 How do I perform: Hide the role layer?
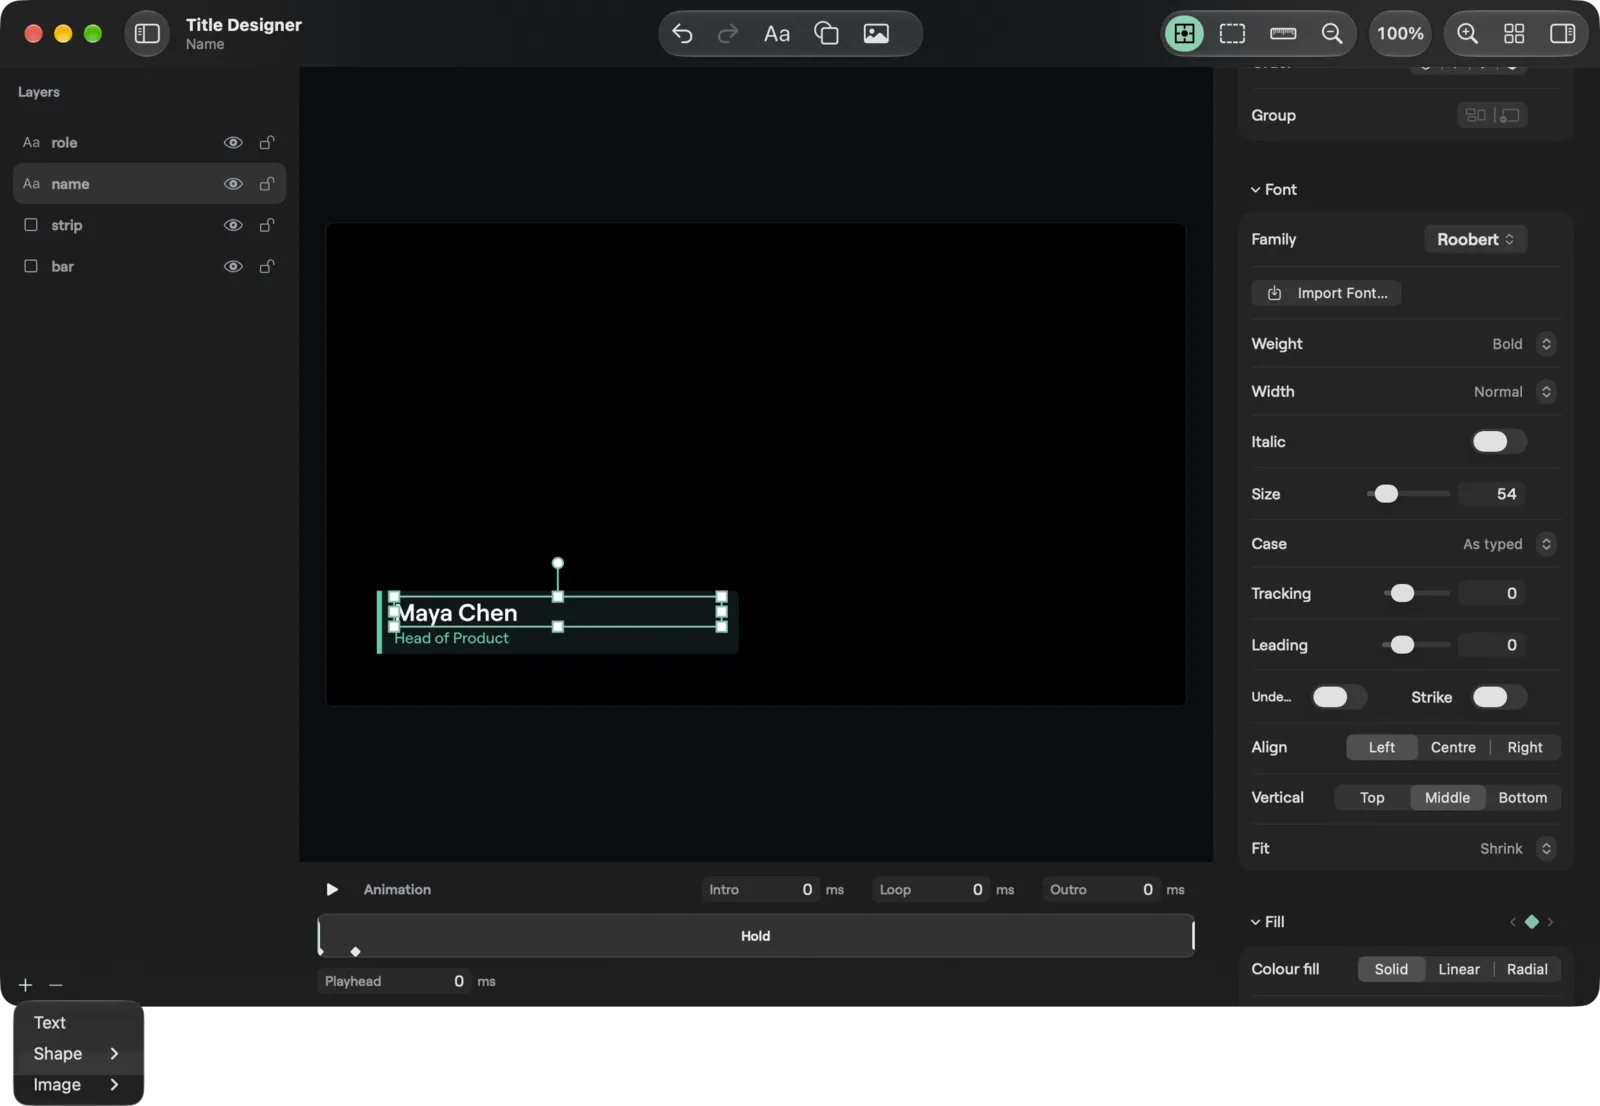coord(233,143)
